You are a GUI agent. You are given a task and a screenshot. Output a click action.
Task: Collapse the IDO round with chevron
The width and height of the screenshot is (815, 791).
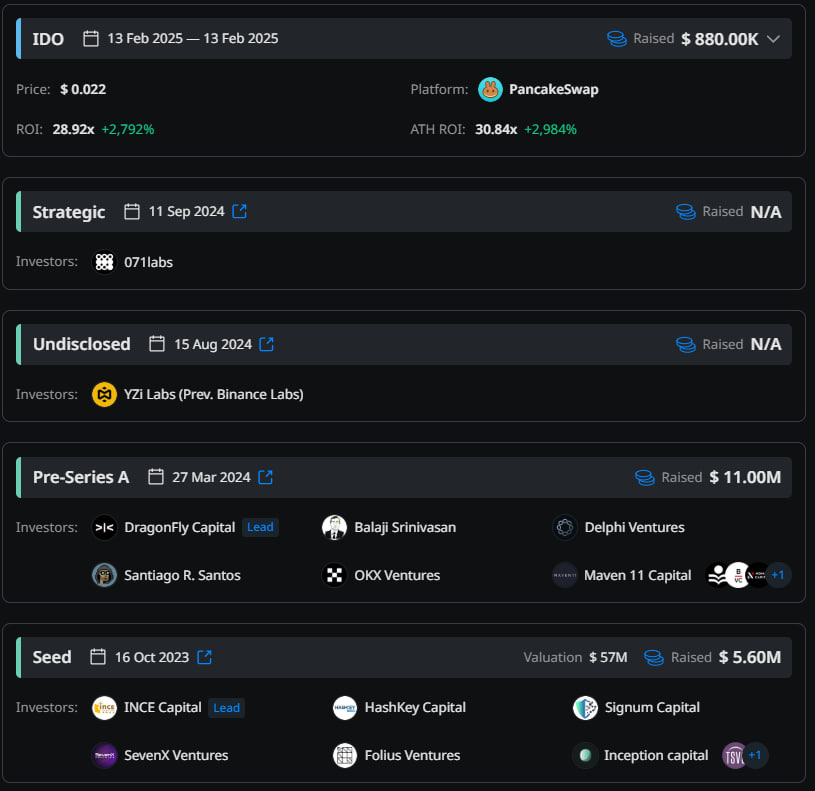tap(772, 39)
